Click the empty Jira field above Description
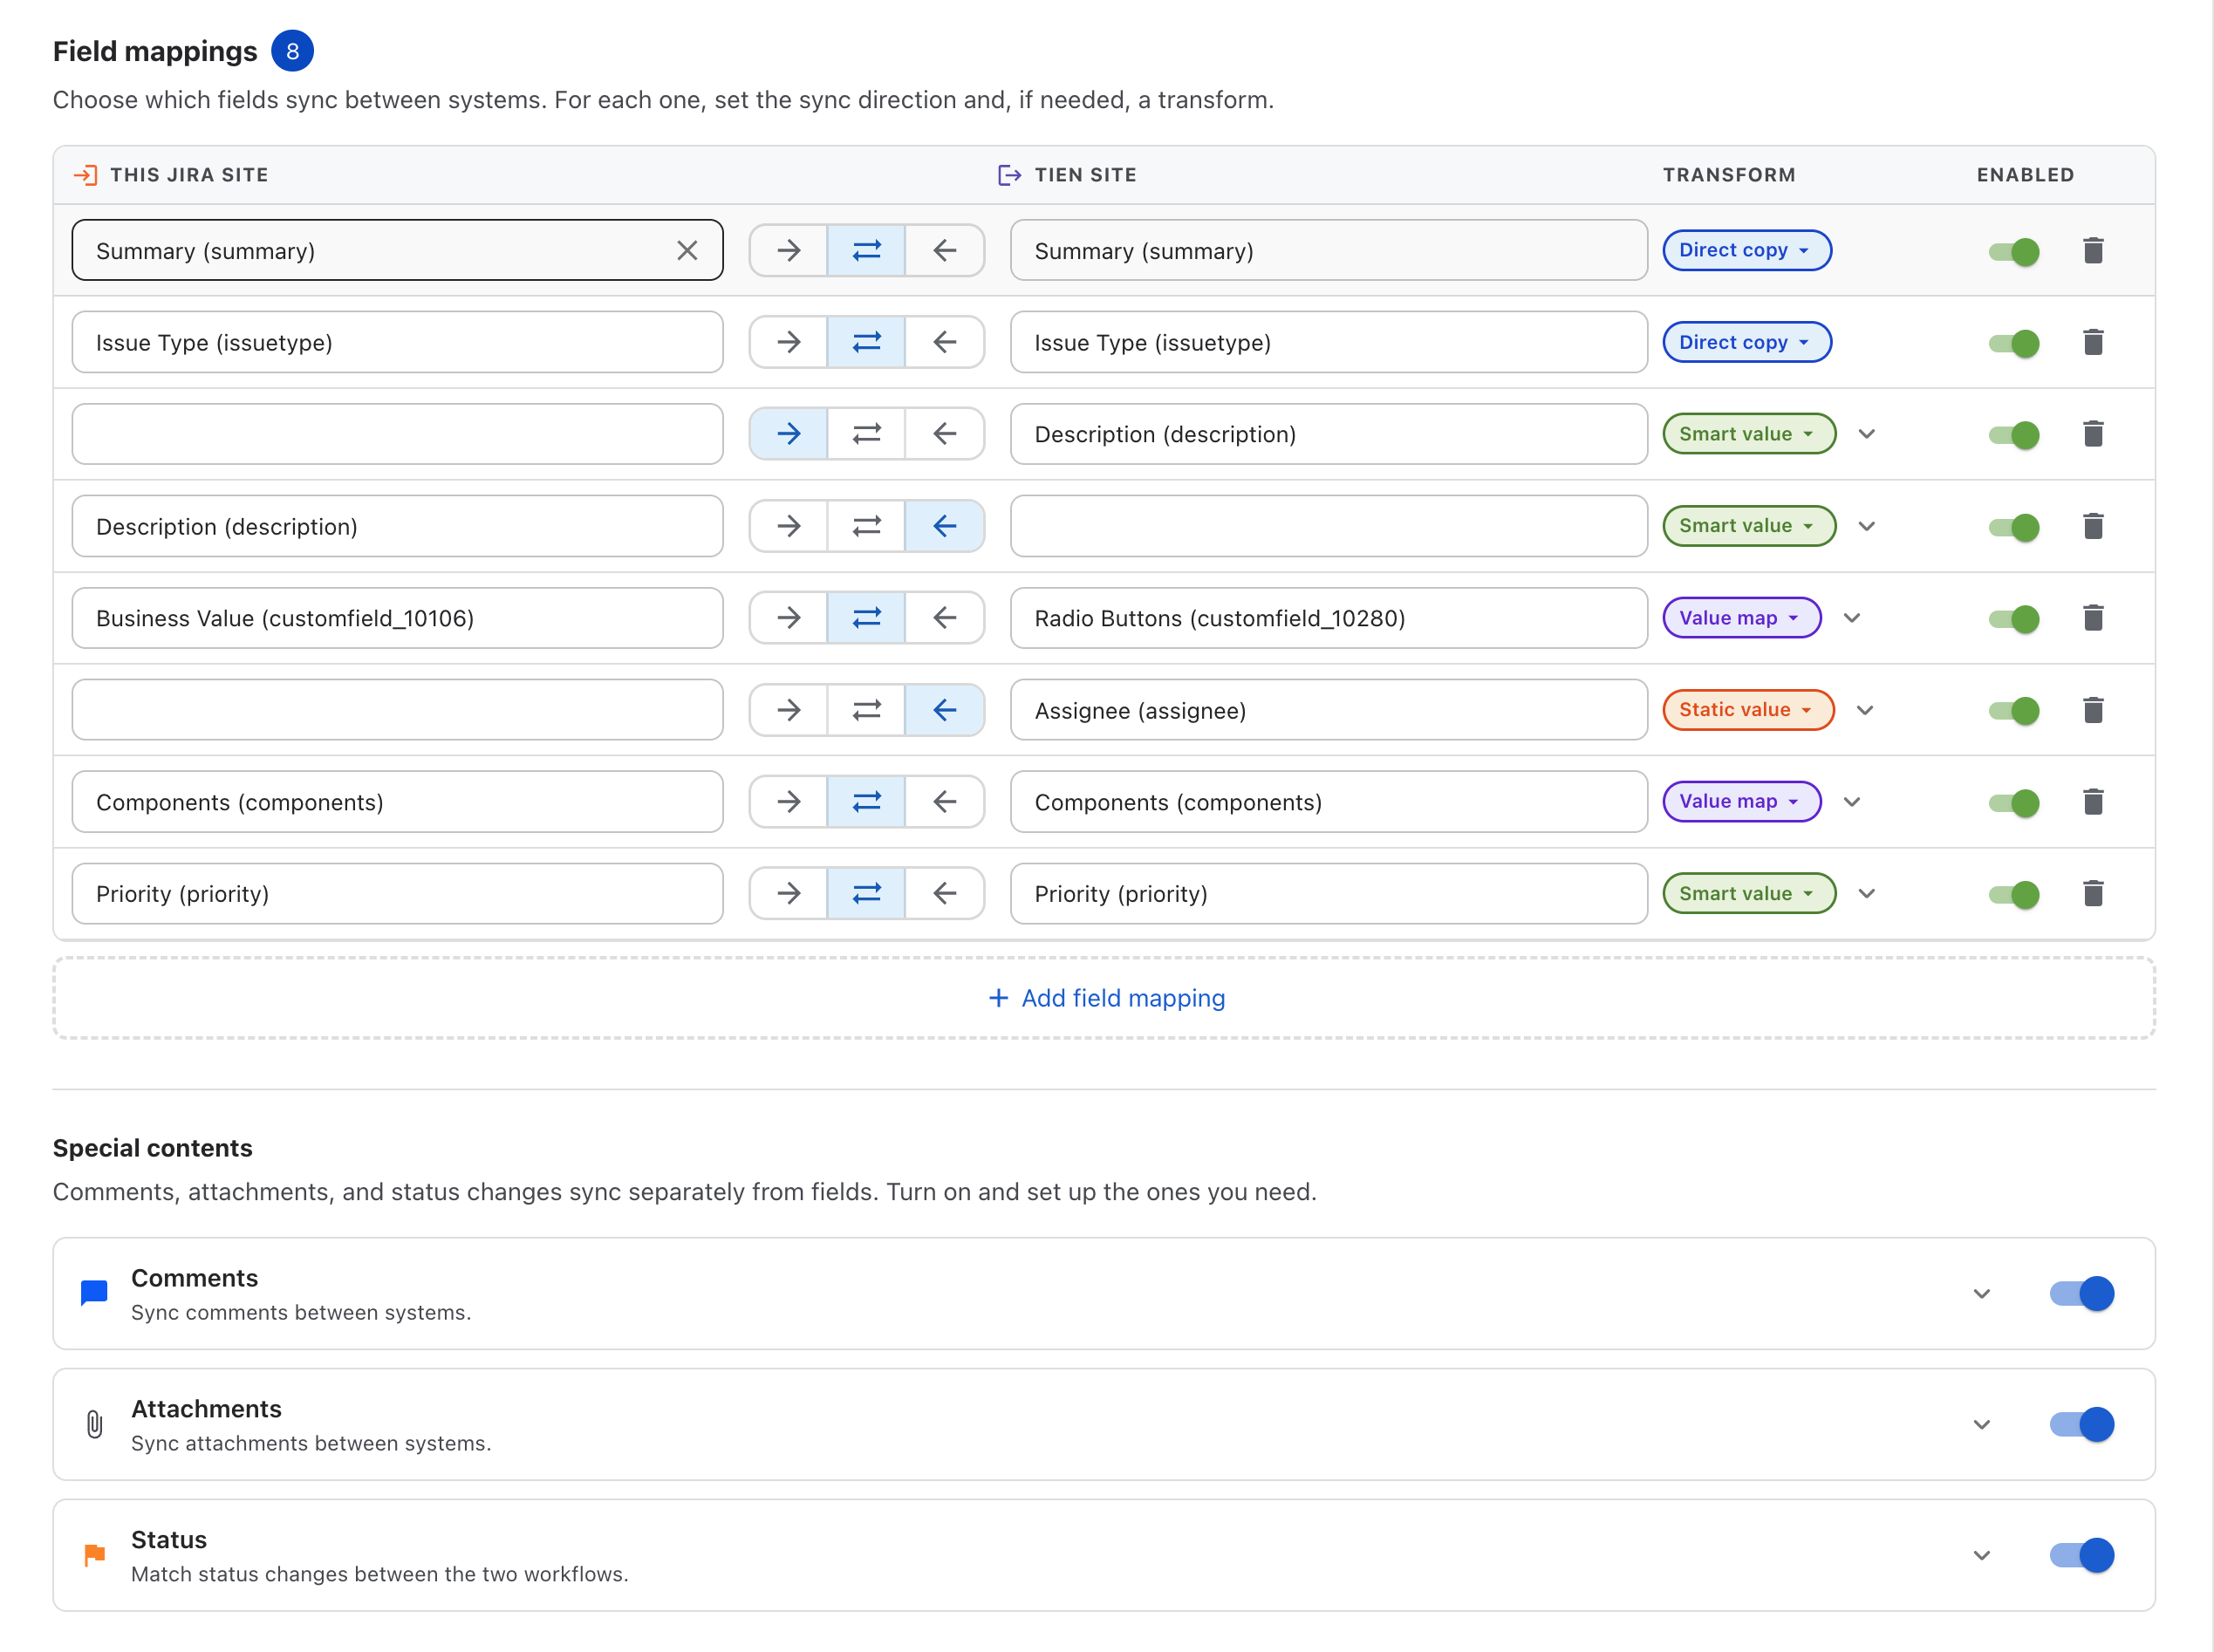Viewport: 2214px width, 1652px height. [397, 434]
